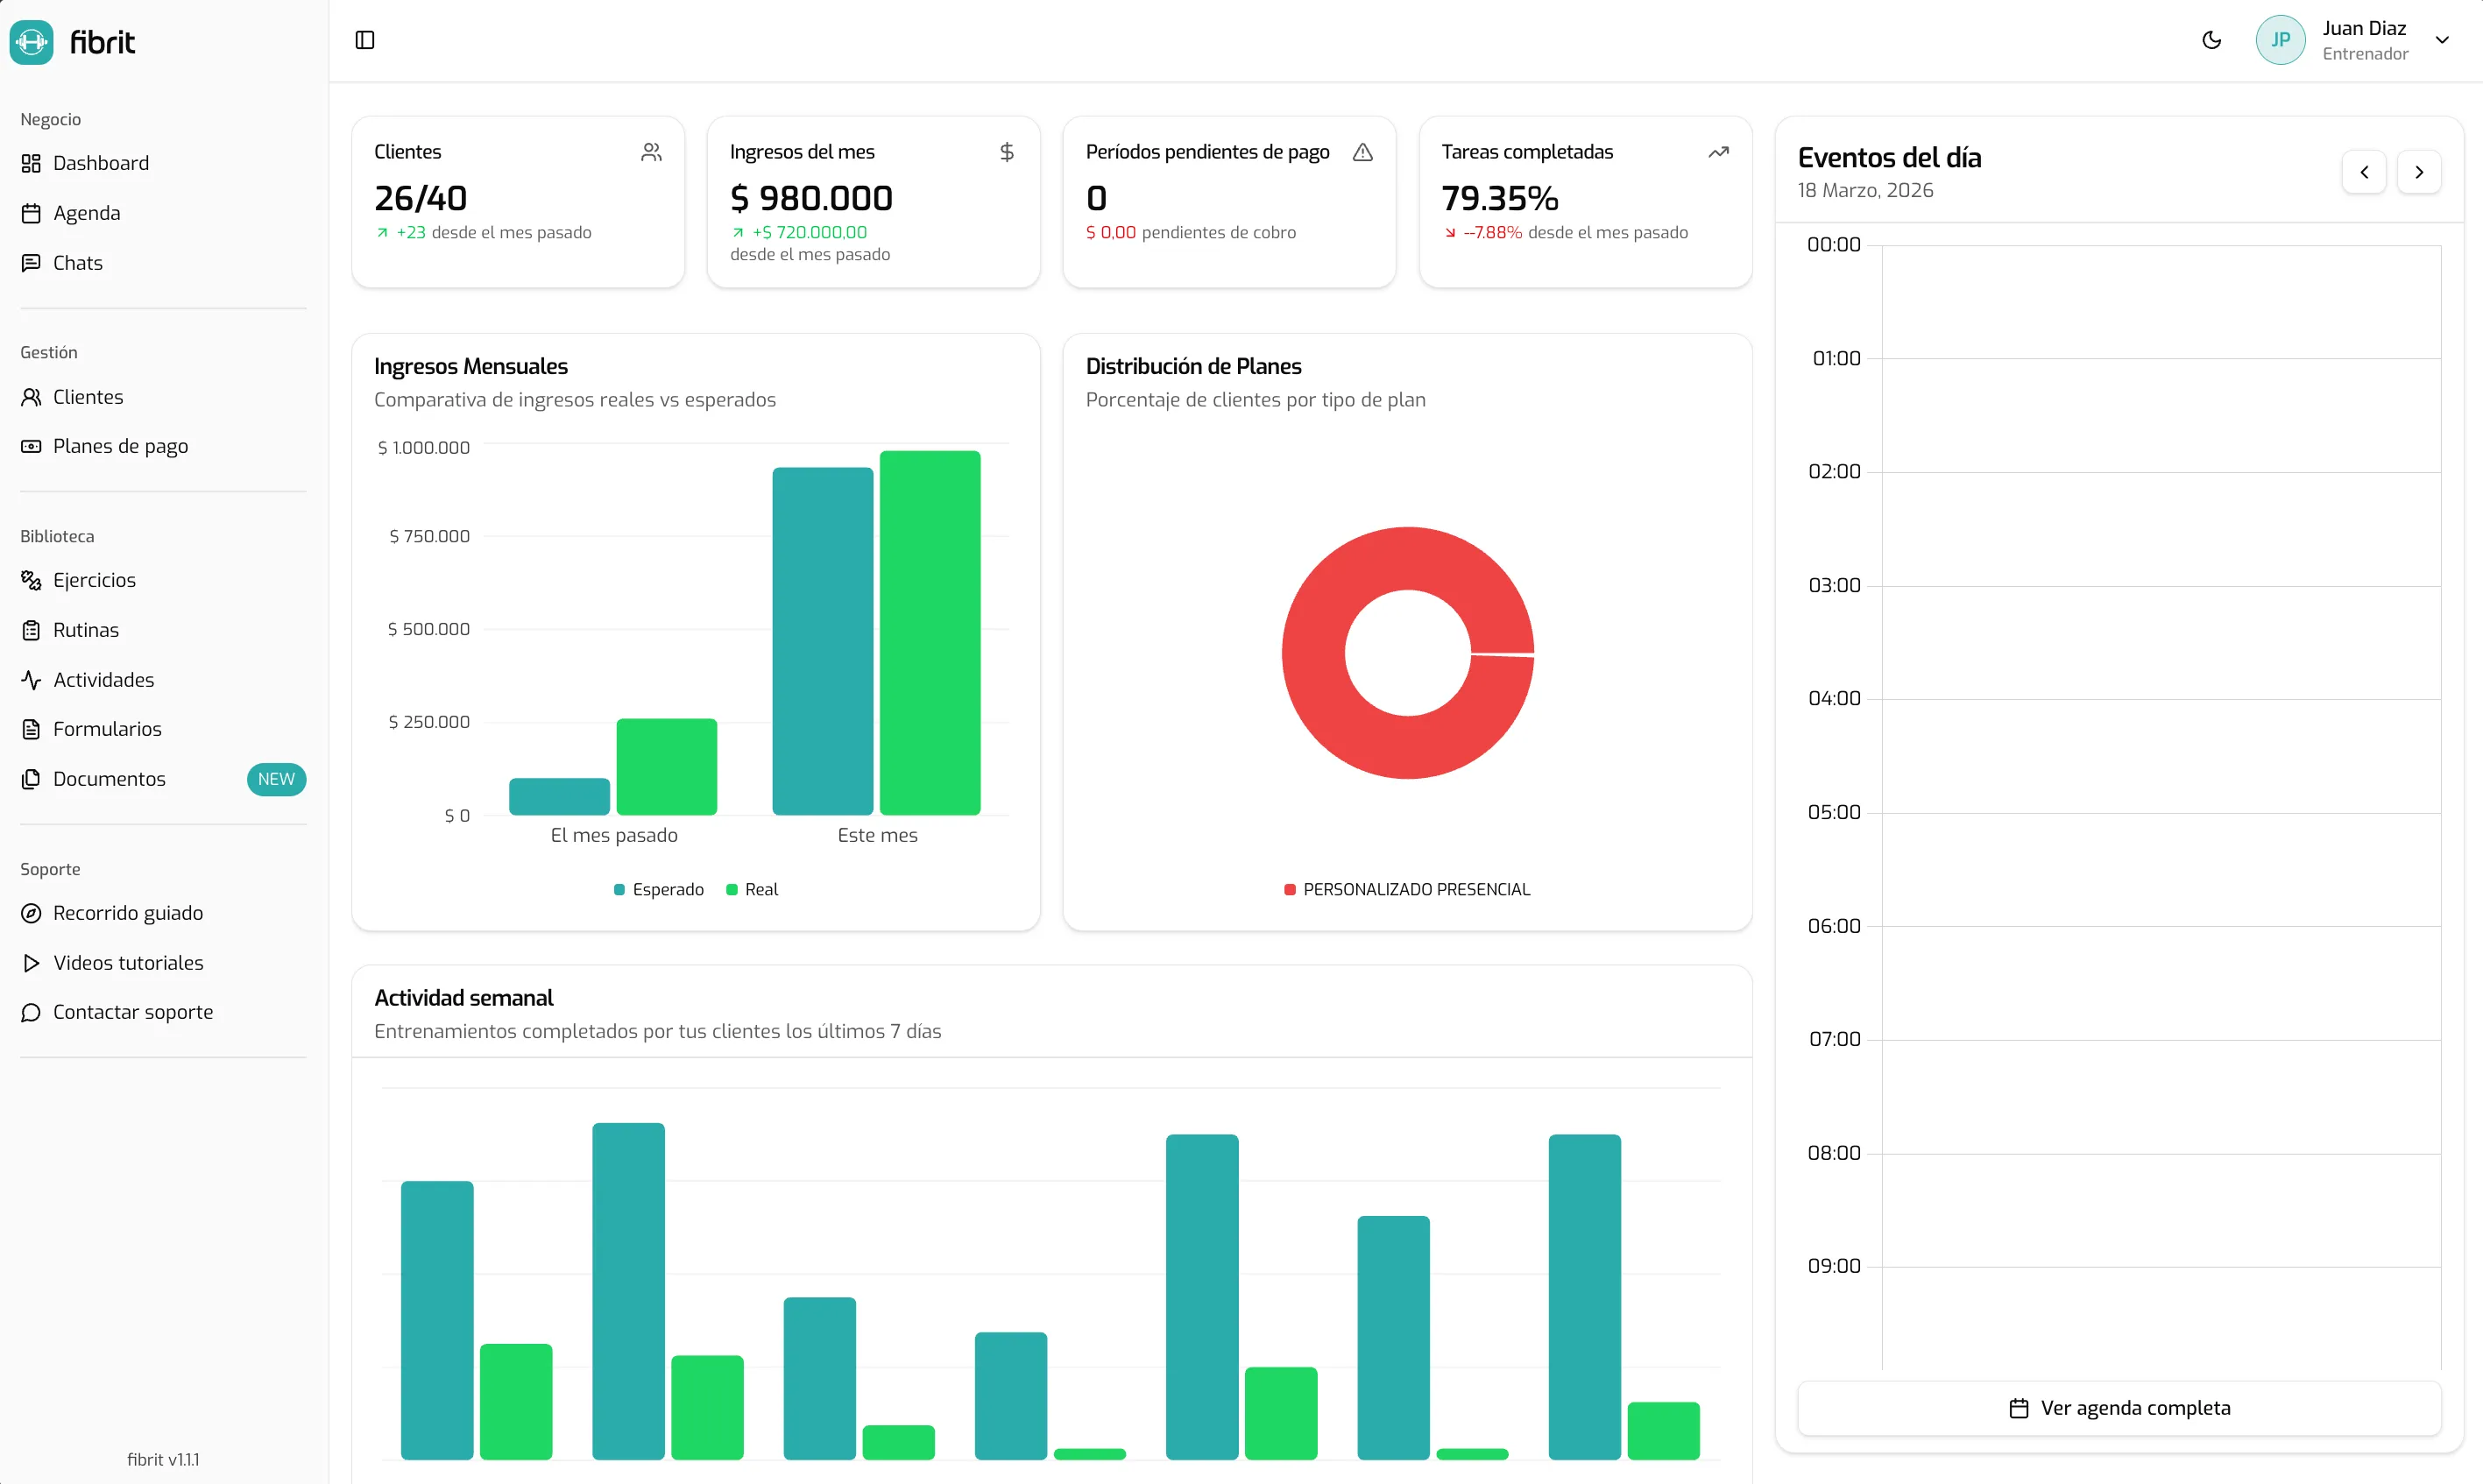Select the Agenda calendar icon

click(31, 212)
